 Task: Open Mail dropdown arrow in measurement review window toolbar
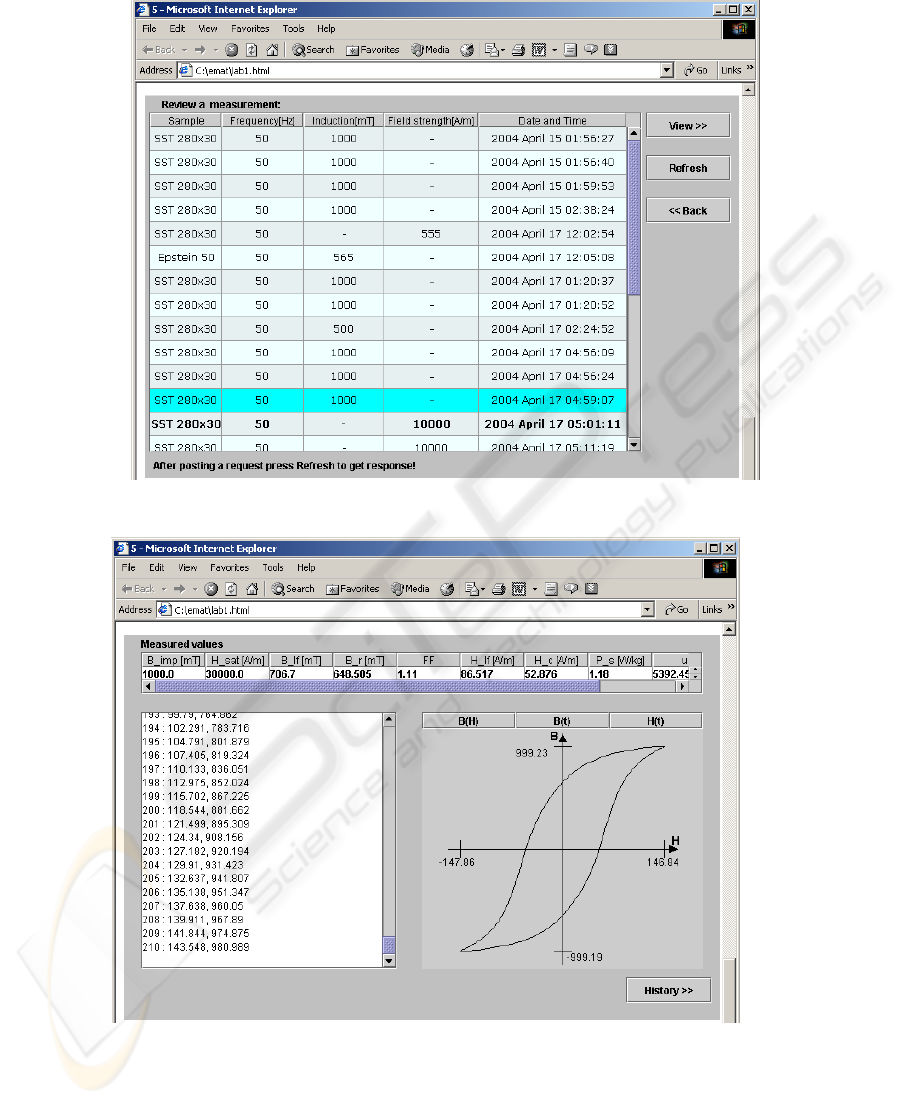503,50
